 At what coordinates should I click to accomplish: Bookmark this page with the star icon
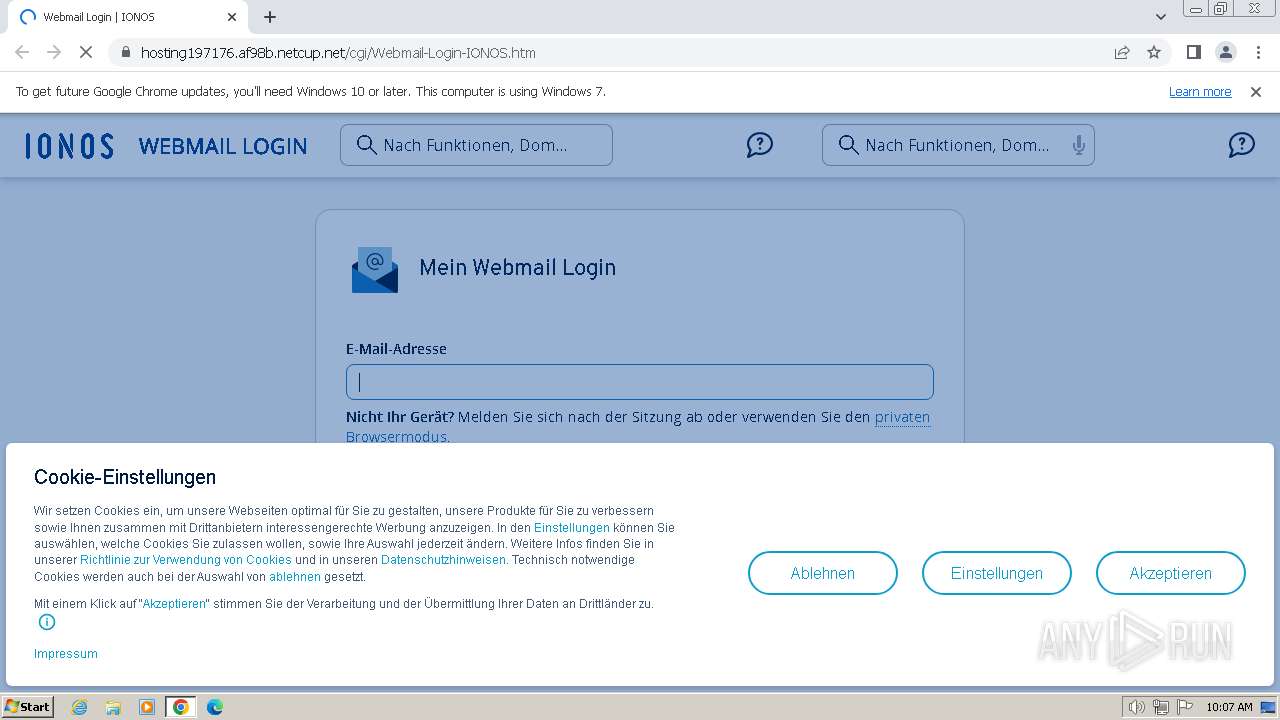click(x=1154, y=53)
